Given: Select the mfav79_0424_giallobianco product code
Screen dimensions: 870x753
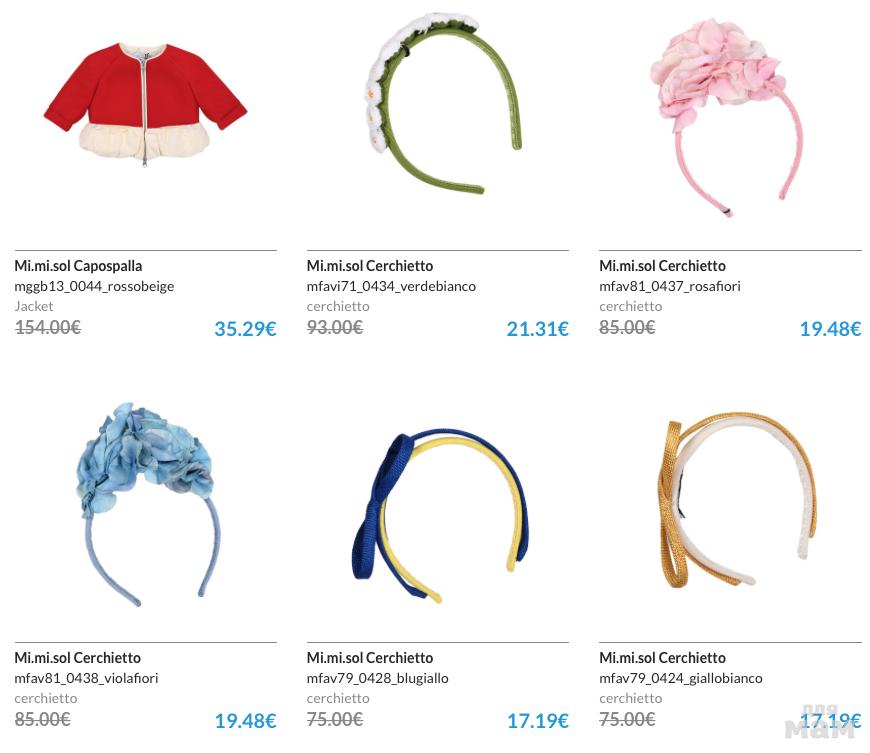Looking at the screenshot, I should click(x=681, y=678).
